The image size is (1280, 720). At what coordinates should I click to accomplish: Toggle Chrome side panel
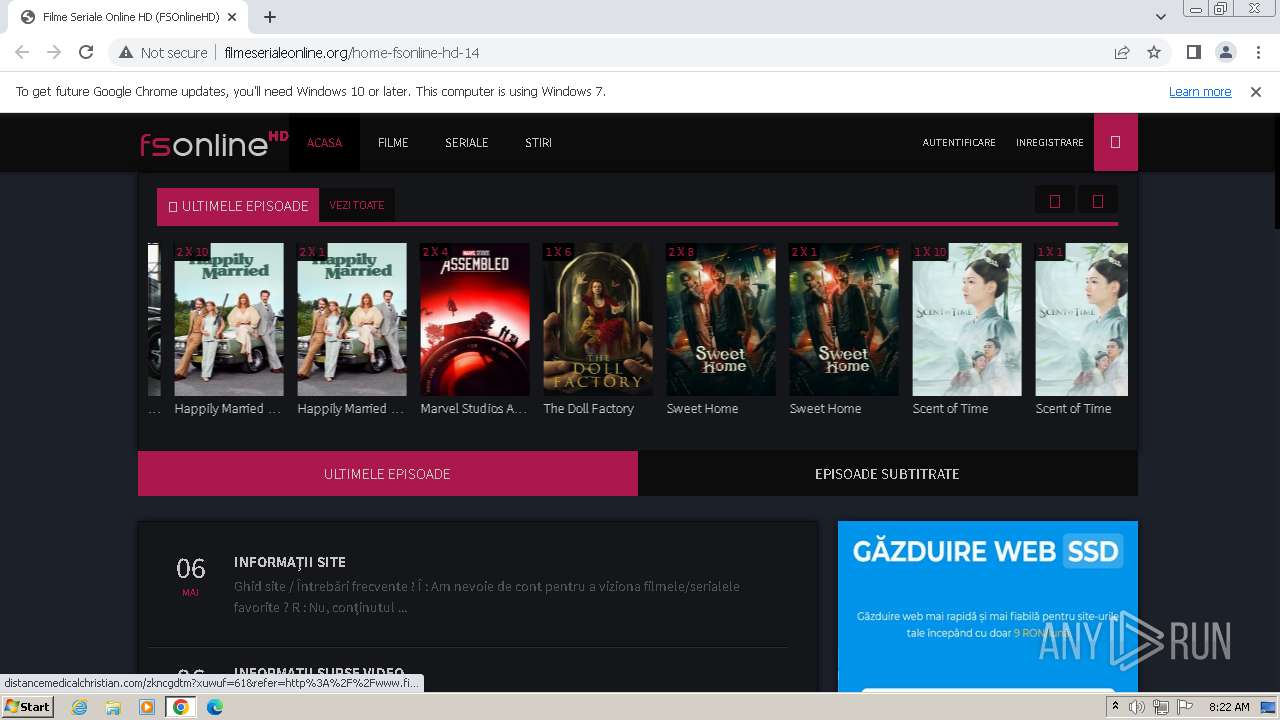point(1193,52)
